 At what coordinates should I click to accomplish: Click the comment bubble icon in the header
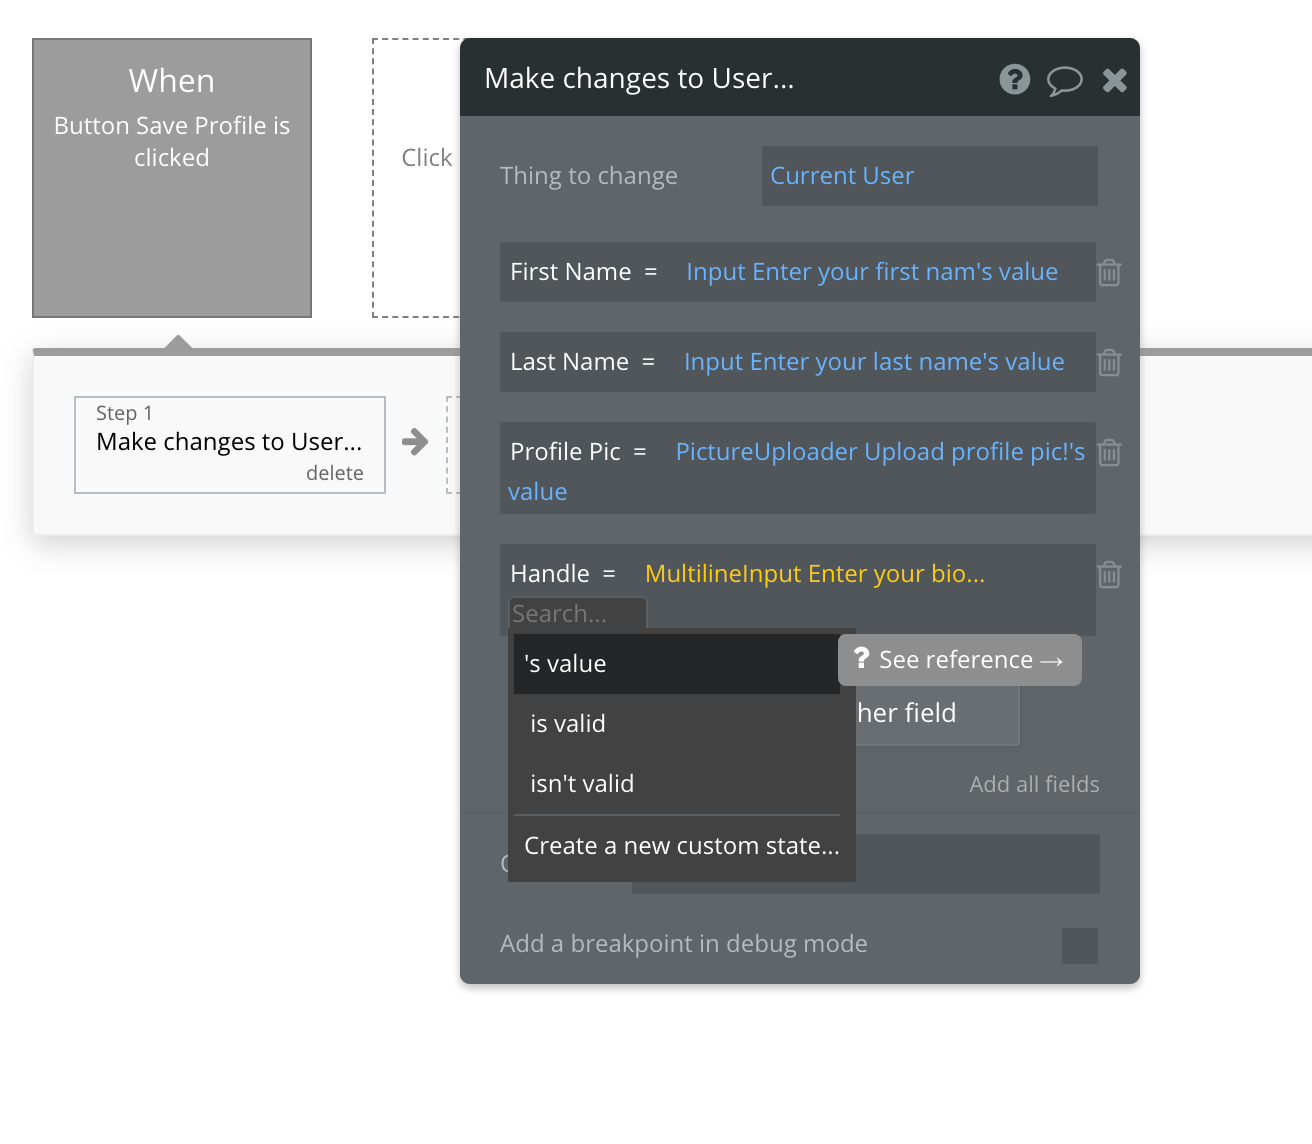[1064, 79]
